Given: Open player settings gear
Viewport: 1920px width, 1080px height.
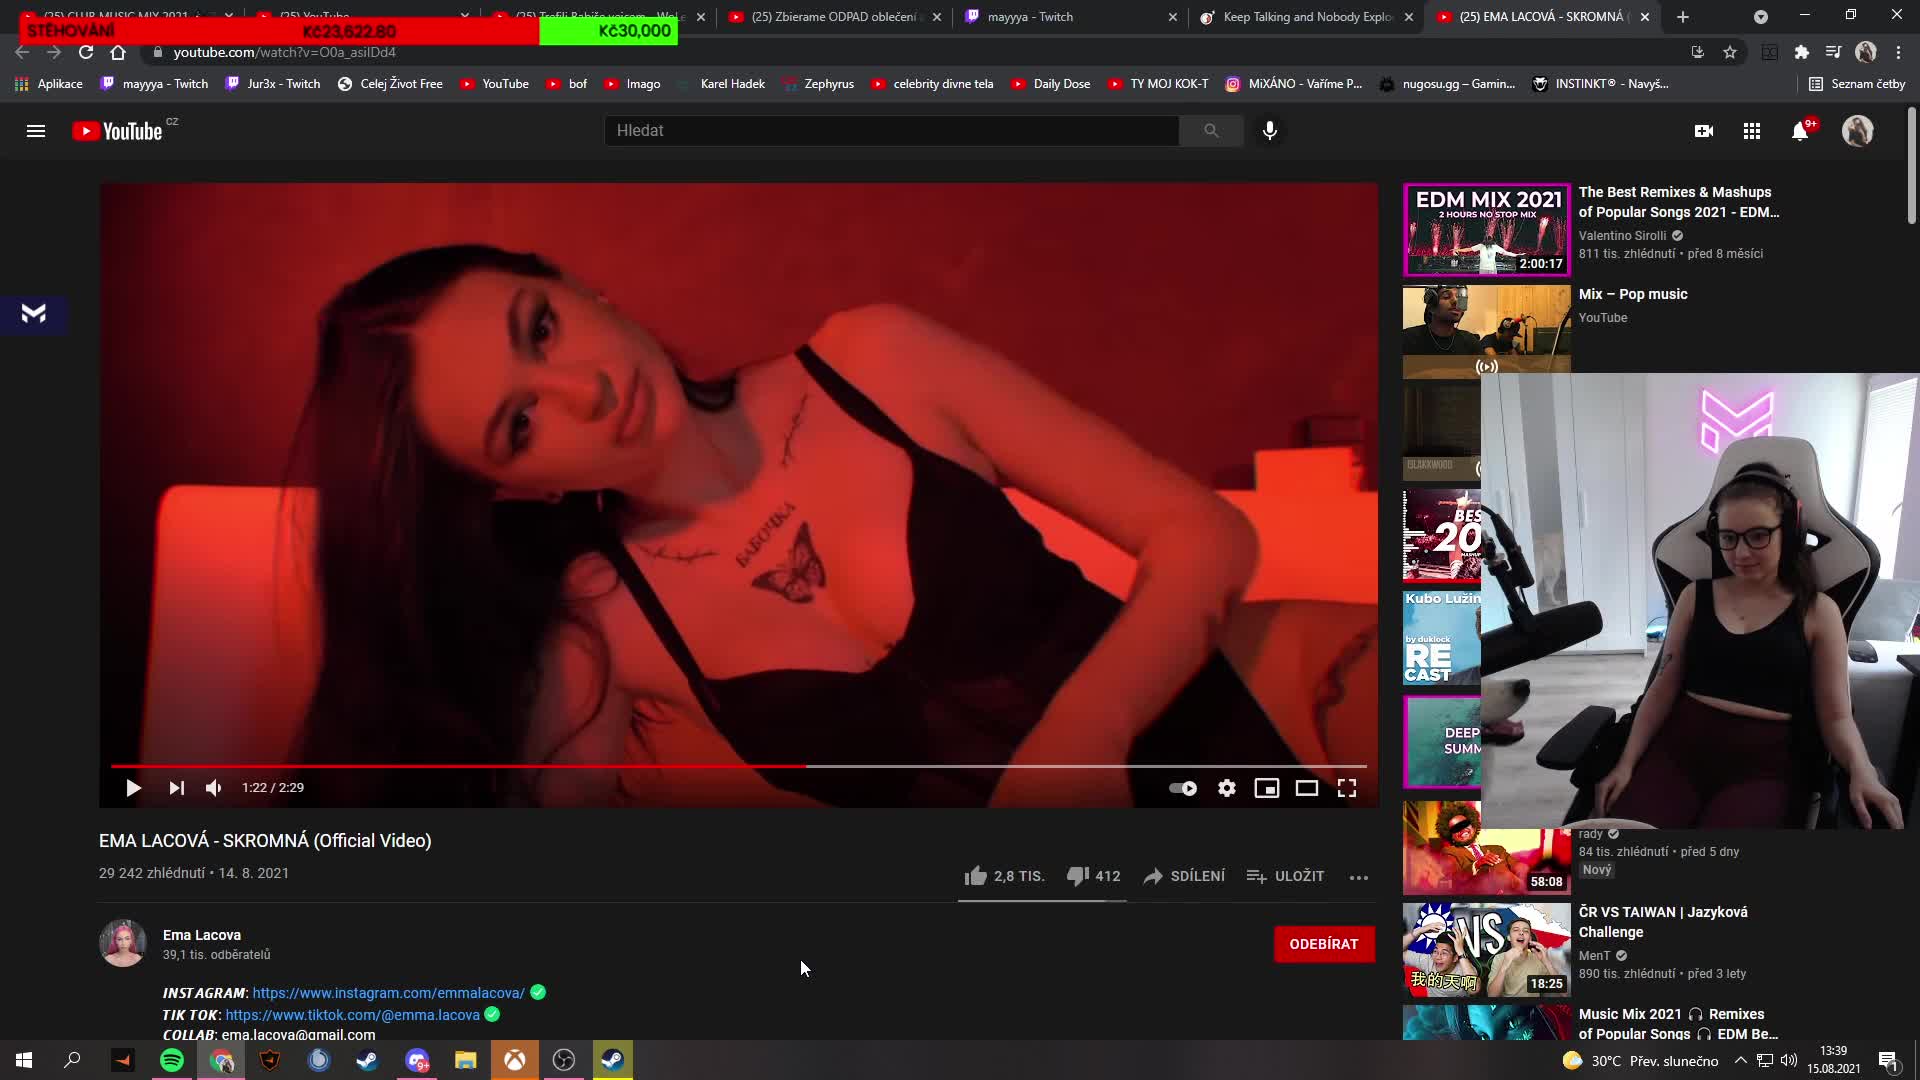Looking at the screenshot, I should point(1227,788).
